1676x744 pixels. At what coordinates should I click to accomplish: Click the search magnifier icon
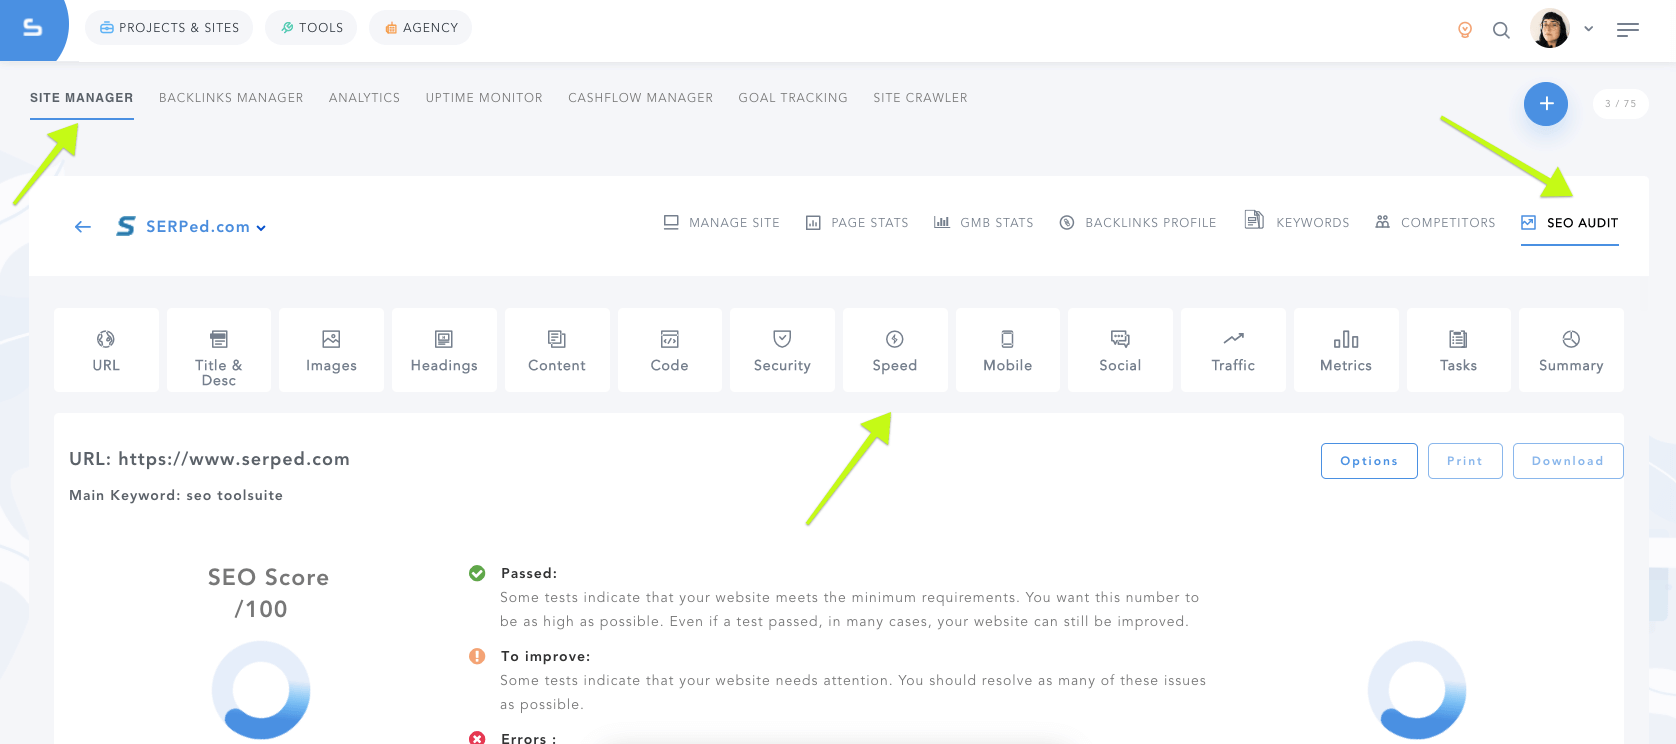click(1501, 30)
